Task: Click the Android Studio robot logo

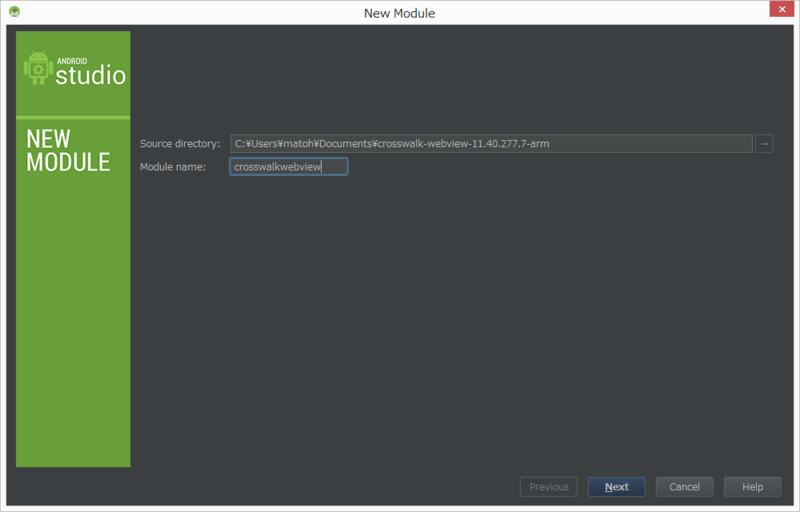Action: coord(38,68)
